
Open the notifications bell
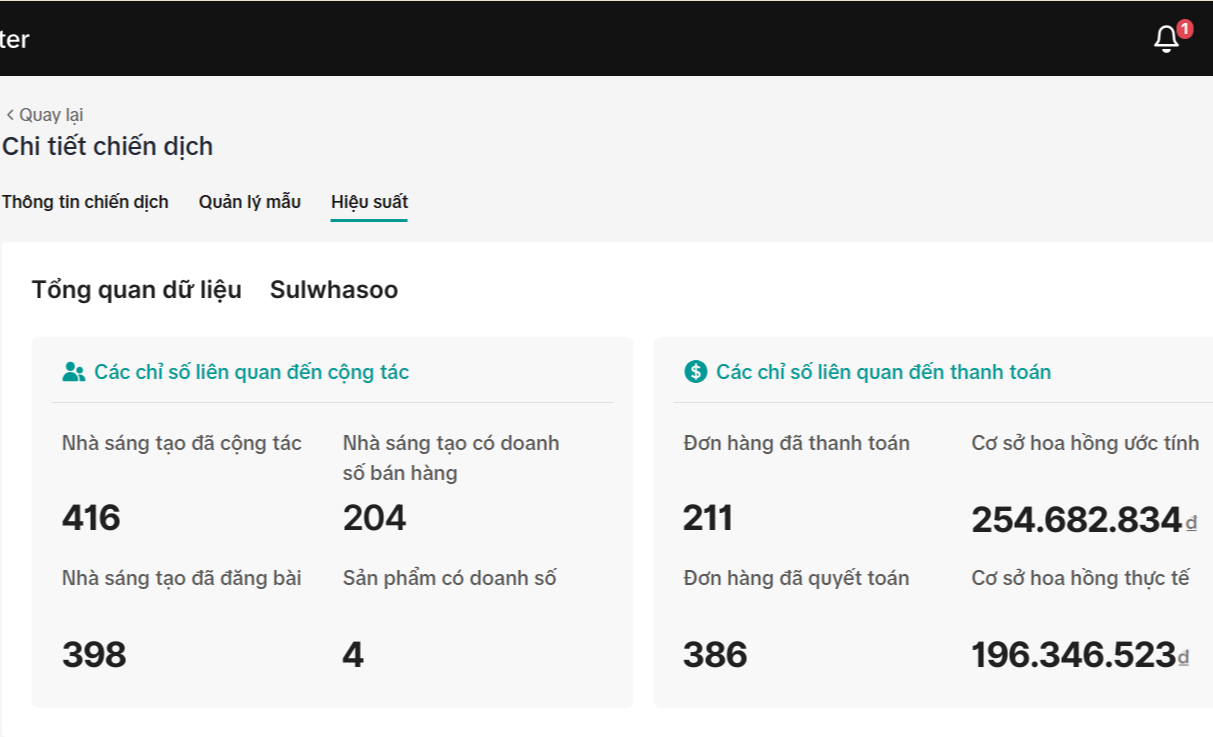[x=1165, y=40]
